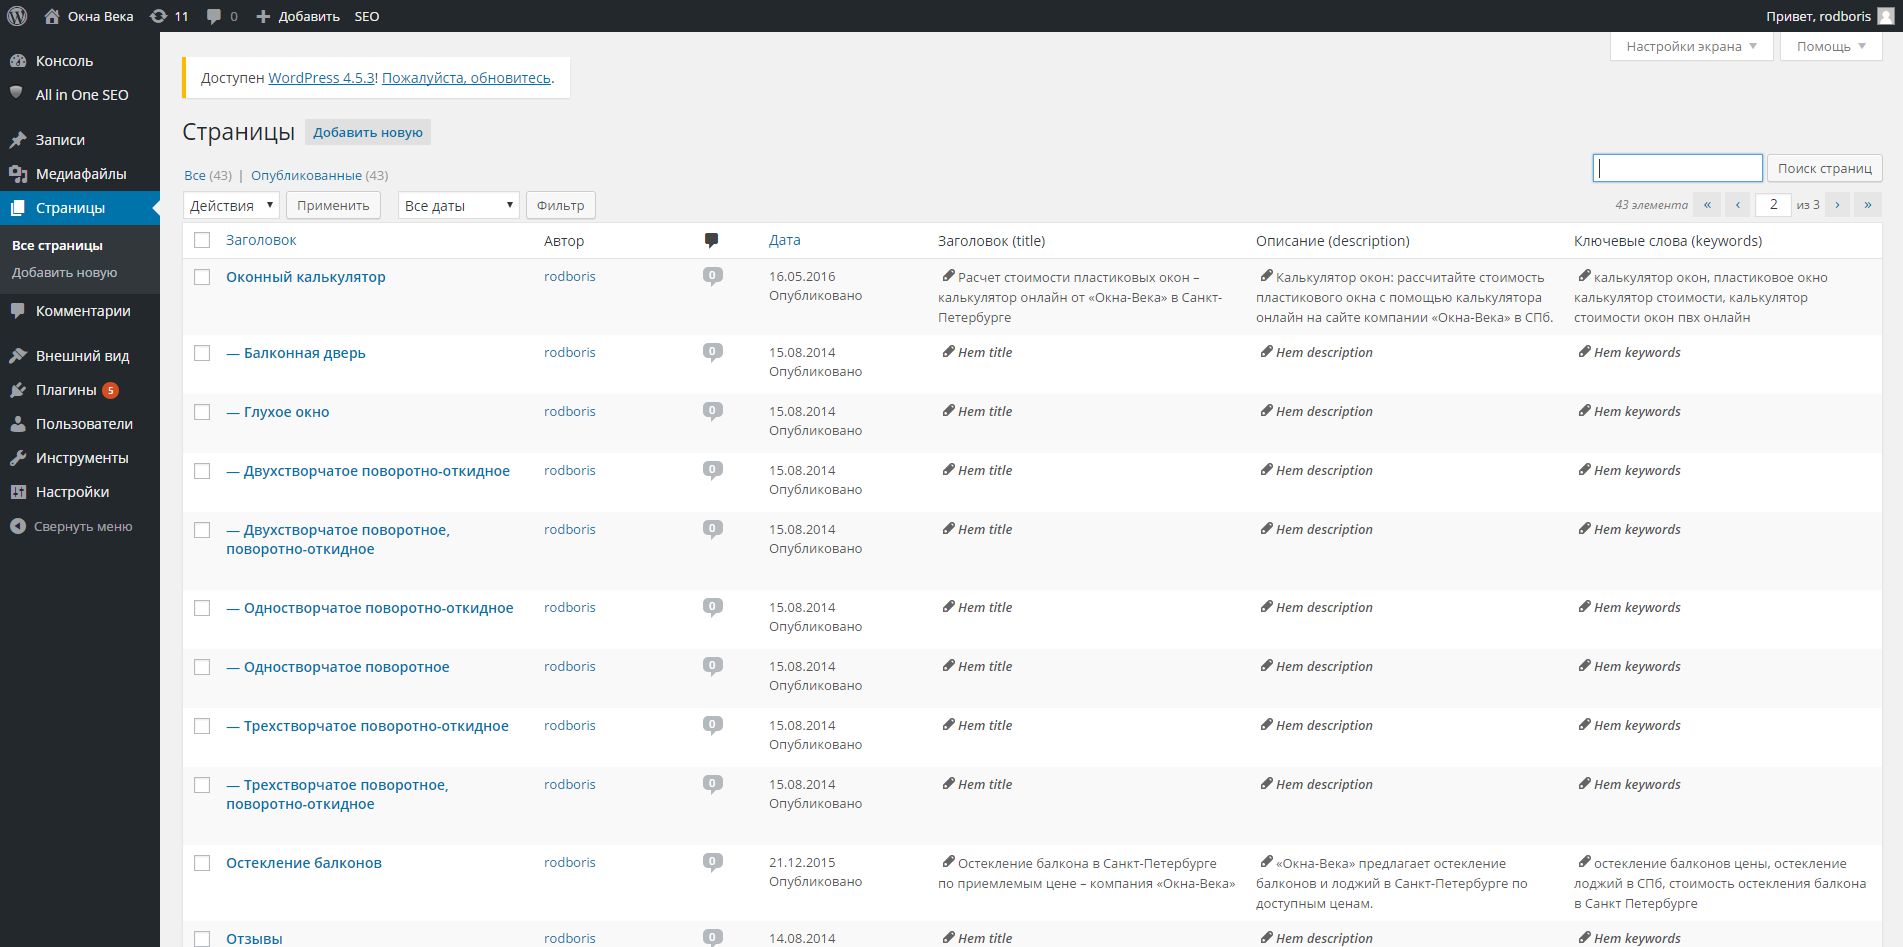This screenshot has height=947, width=1903.
Task: Sort by the comments column header icon
Action: pos(711,240)
